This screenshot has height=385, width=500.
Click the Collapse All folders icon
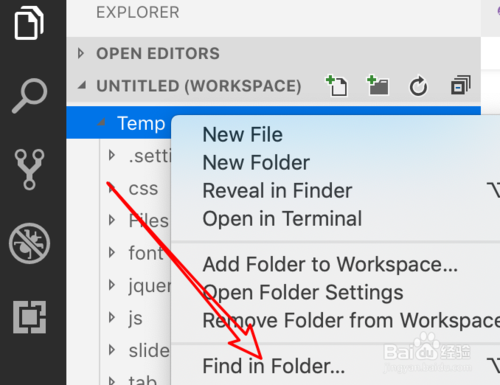tap(460, 85)
